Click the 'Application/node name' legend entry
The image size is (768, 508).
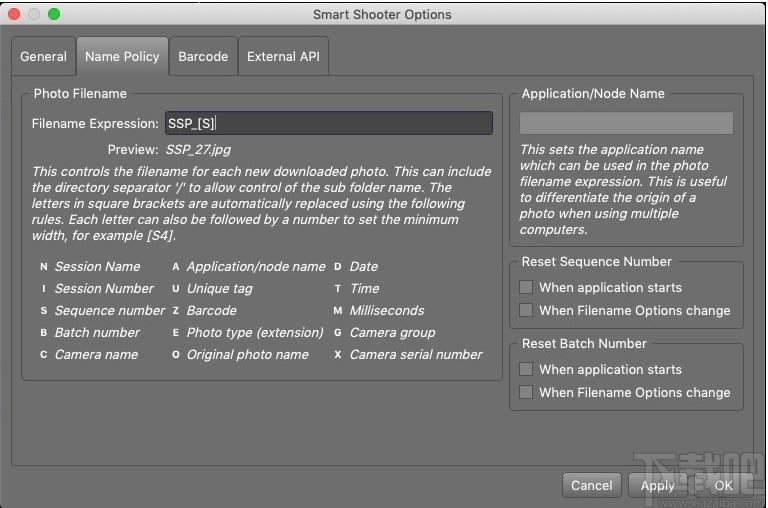tap(256, 266)
